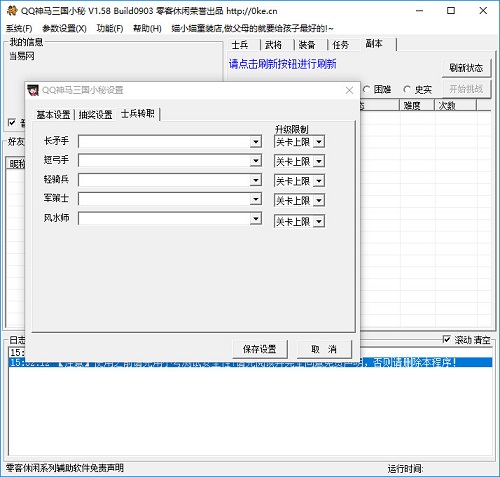Open 军策士 升级限制 关卡上限 dropdown
500x477 pixels.
319,201
